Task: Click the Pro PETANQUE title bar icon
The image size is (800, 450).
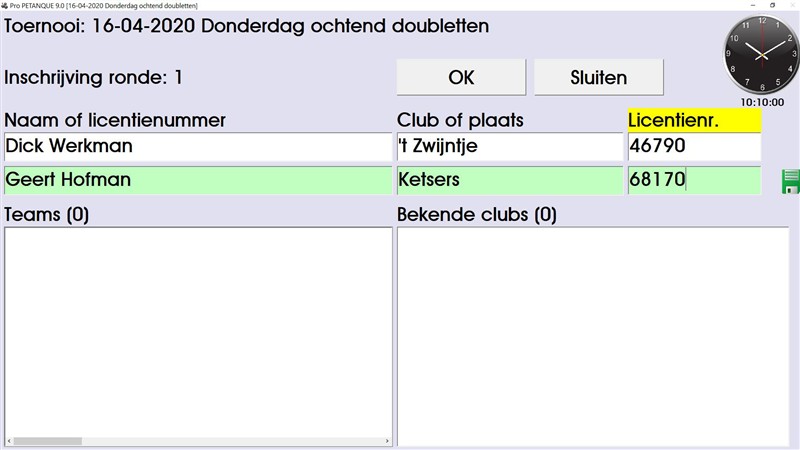Action: click(x=6, y=5)
